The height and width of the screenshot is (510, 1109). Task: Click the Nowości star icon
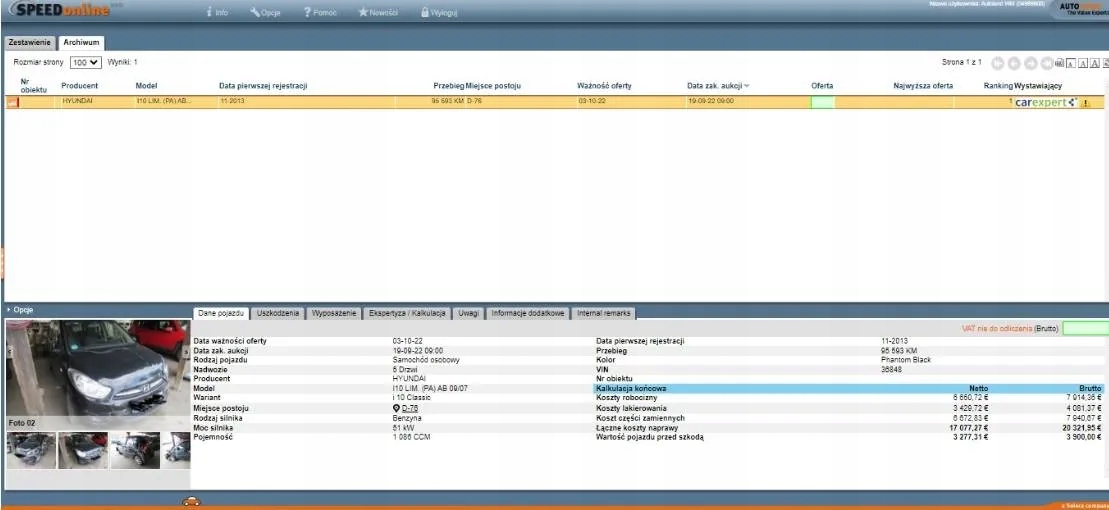[364, 12]
